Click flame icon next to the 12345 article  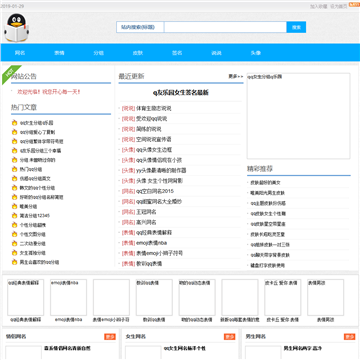click(x=14, y=216)
